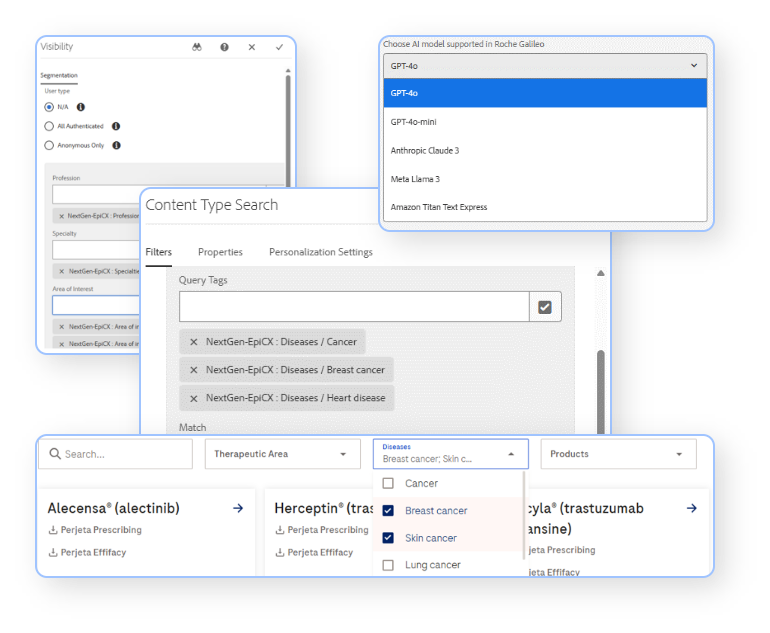Confirm Visibility dialog with checkmark icon
770x633 pixels.
[x=279, y=47]
